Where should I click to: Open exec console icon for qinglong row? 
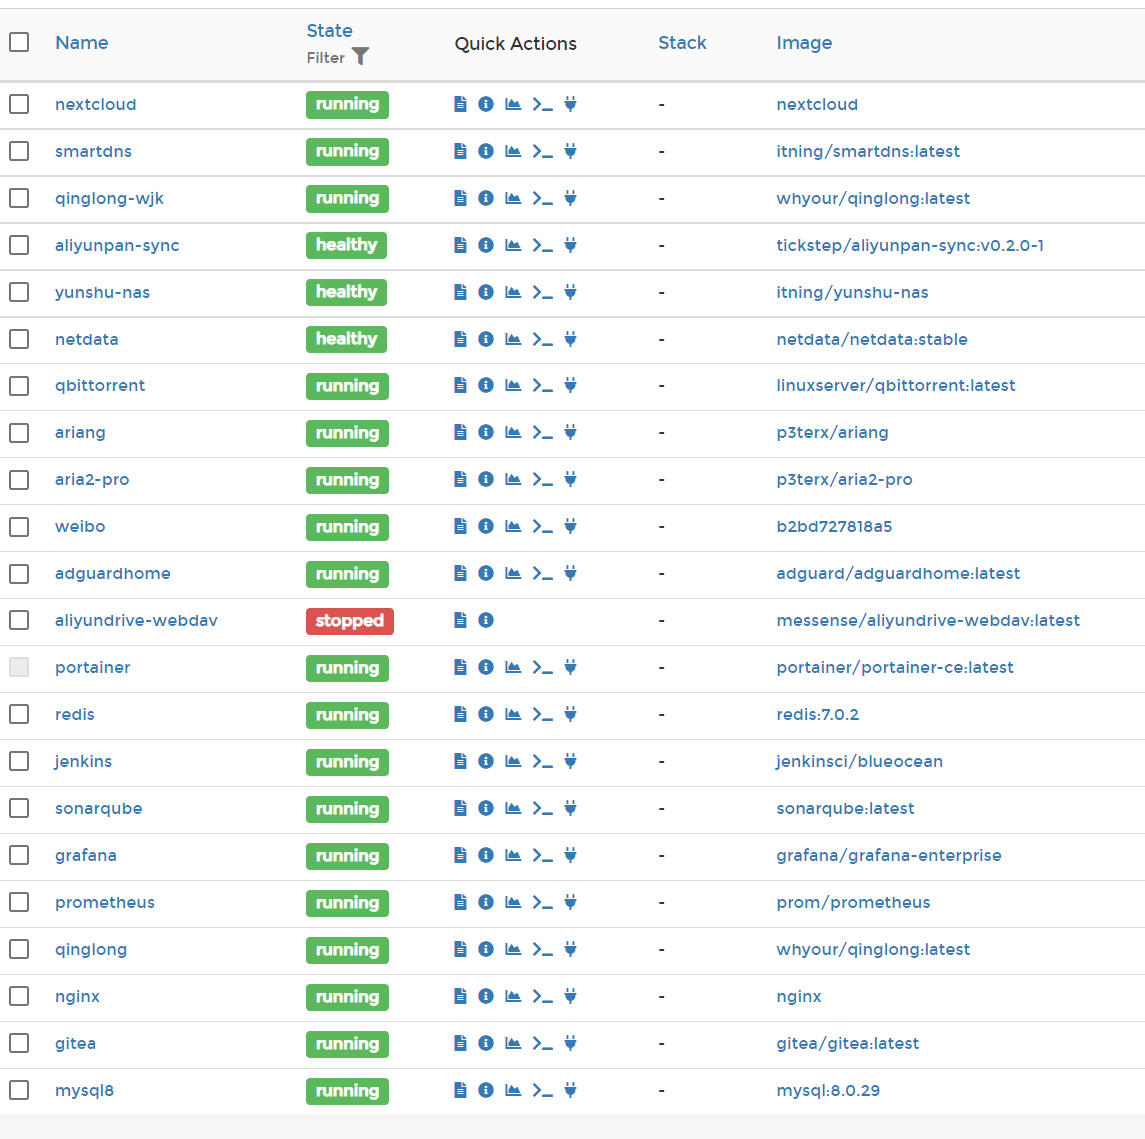(x=543, y=949)
